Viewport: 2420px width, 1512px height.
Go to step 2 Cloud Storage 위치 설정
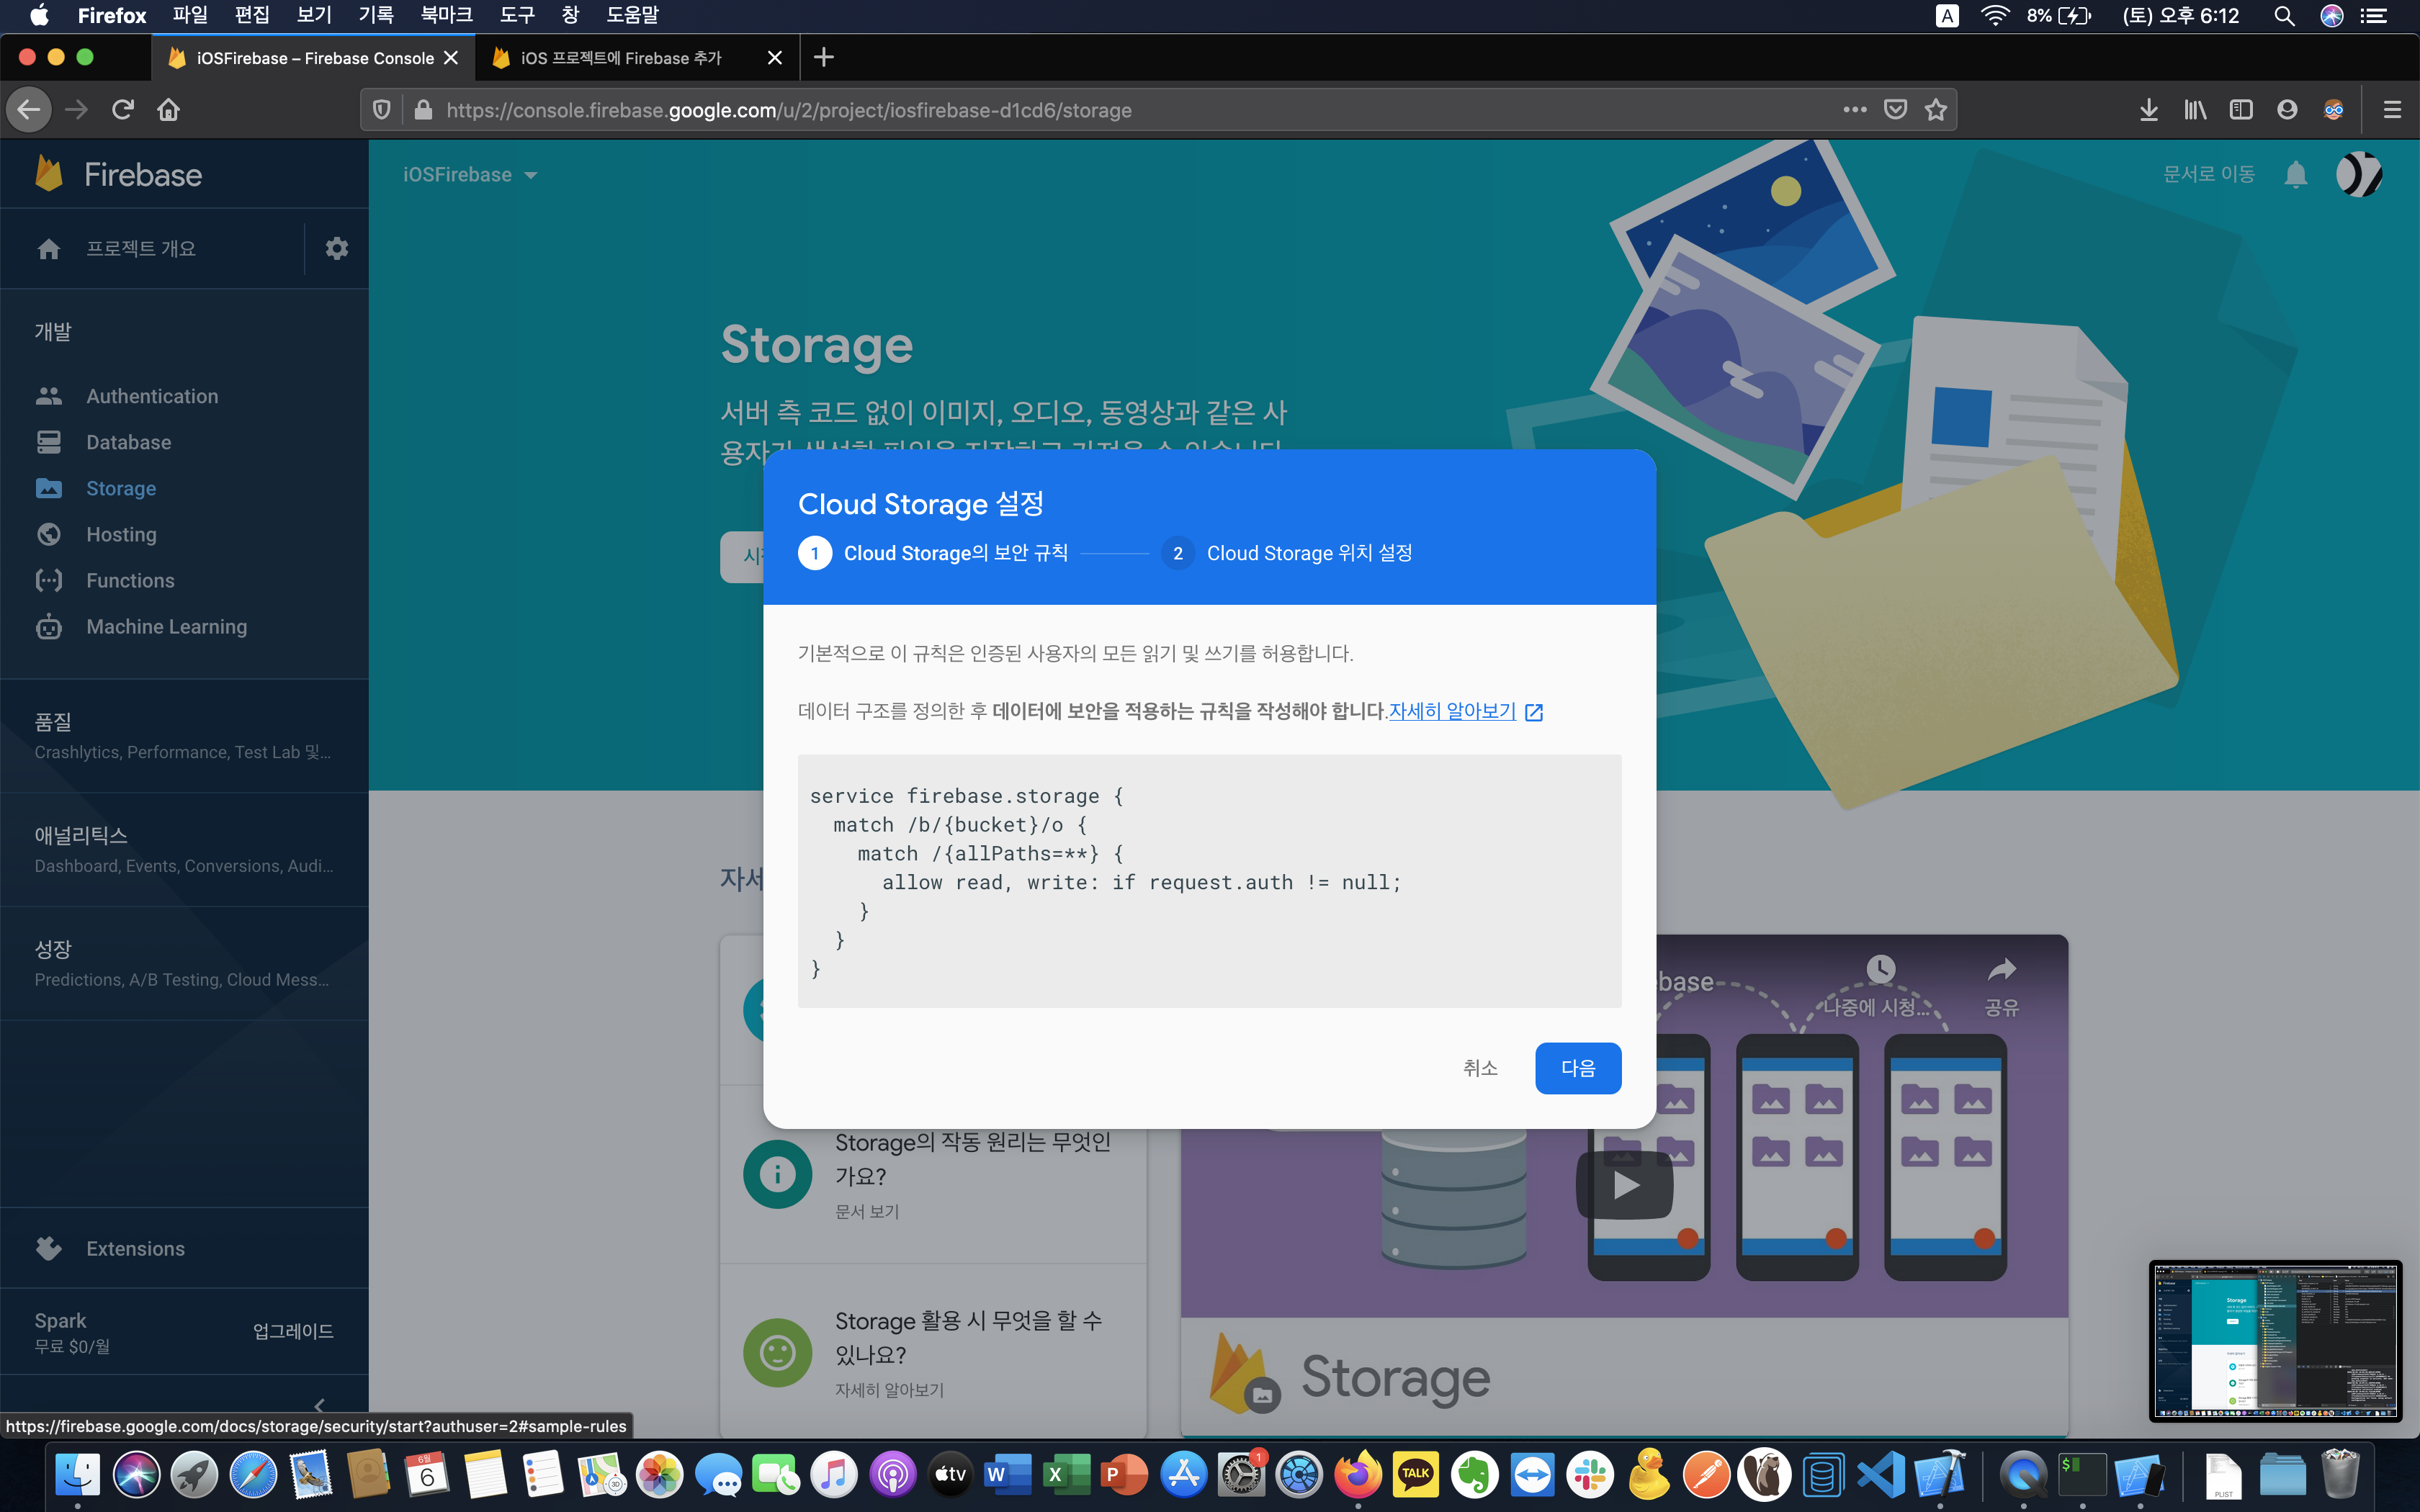click(1308, 553)
